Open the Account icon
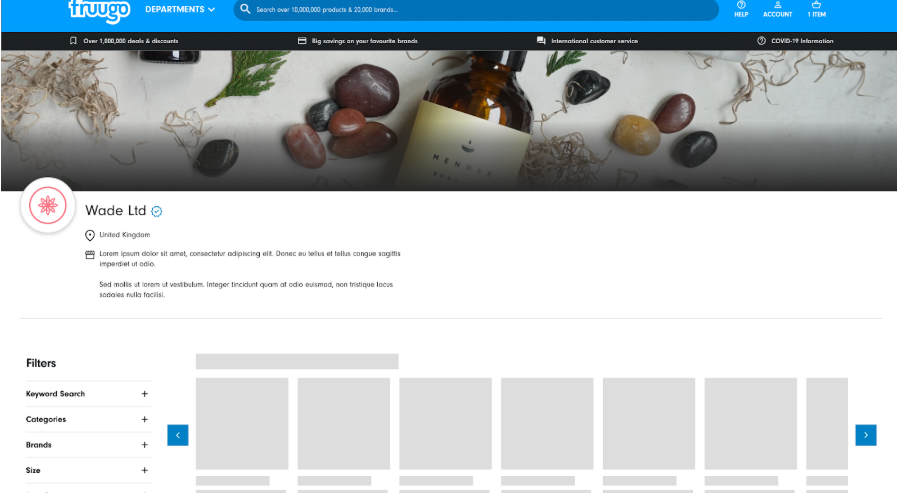This screenshot has width=897, height=494. coord(777,9)
